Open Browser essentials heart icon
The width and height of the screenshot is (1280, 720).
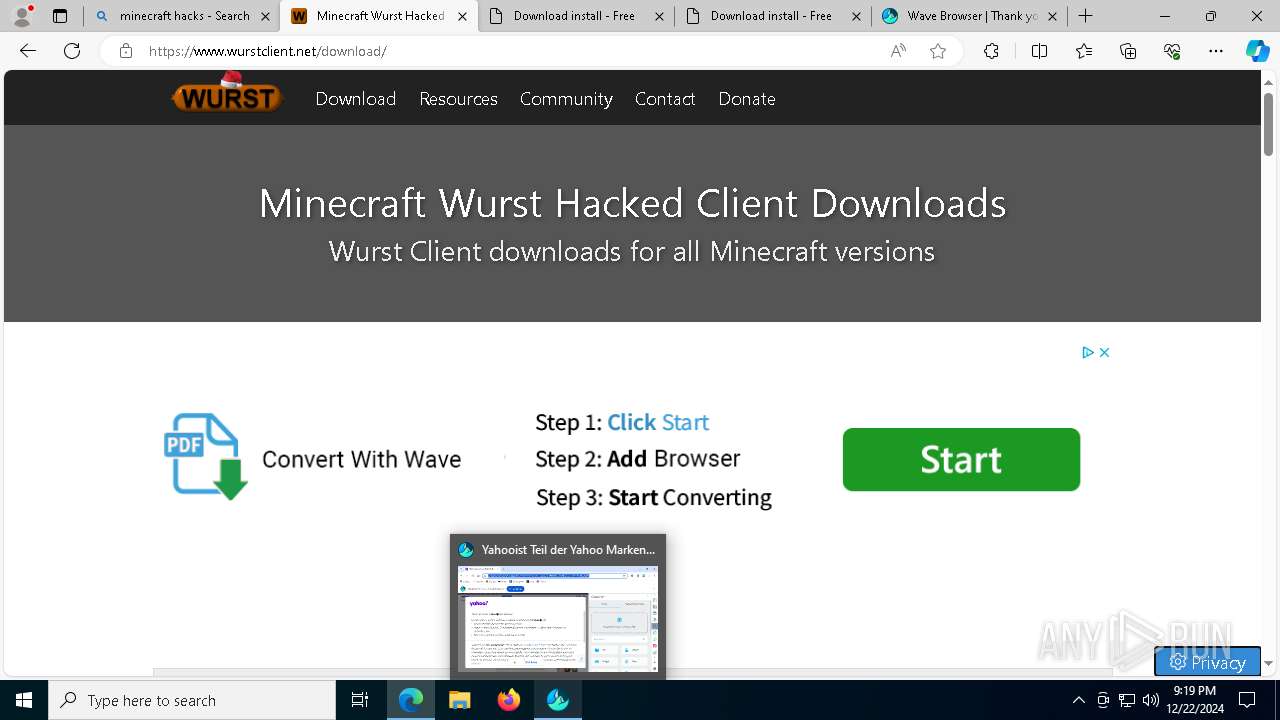[1172, 51]
